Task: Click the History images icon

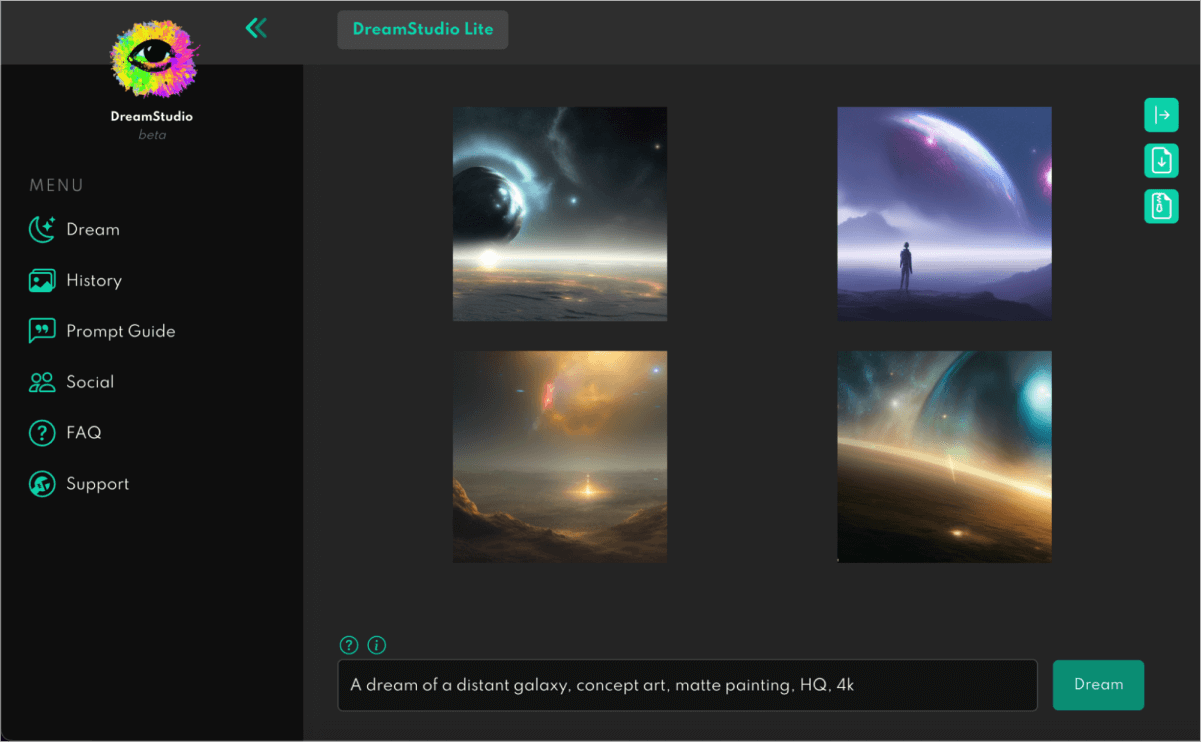Action: pos(42,280)
